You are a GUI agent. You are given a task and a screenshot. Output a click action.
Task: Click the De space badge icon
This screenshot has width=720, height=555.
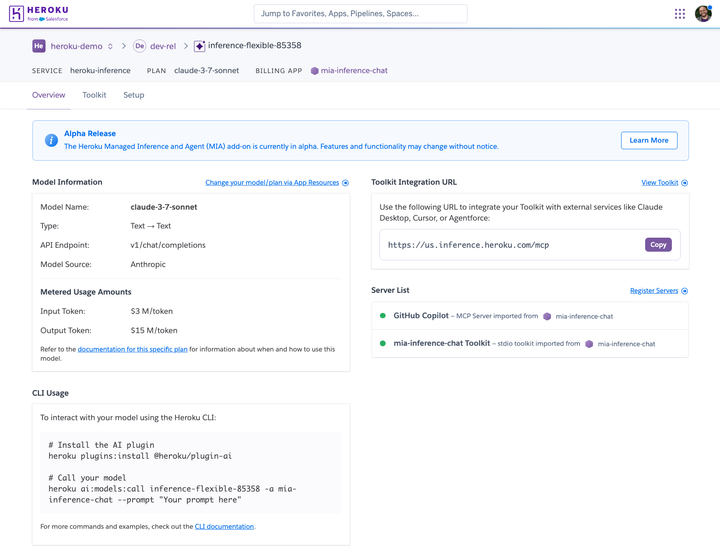(x=140, y=46)
